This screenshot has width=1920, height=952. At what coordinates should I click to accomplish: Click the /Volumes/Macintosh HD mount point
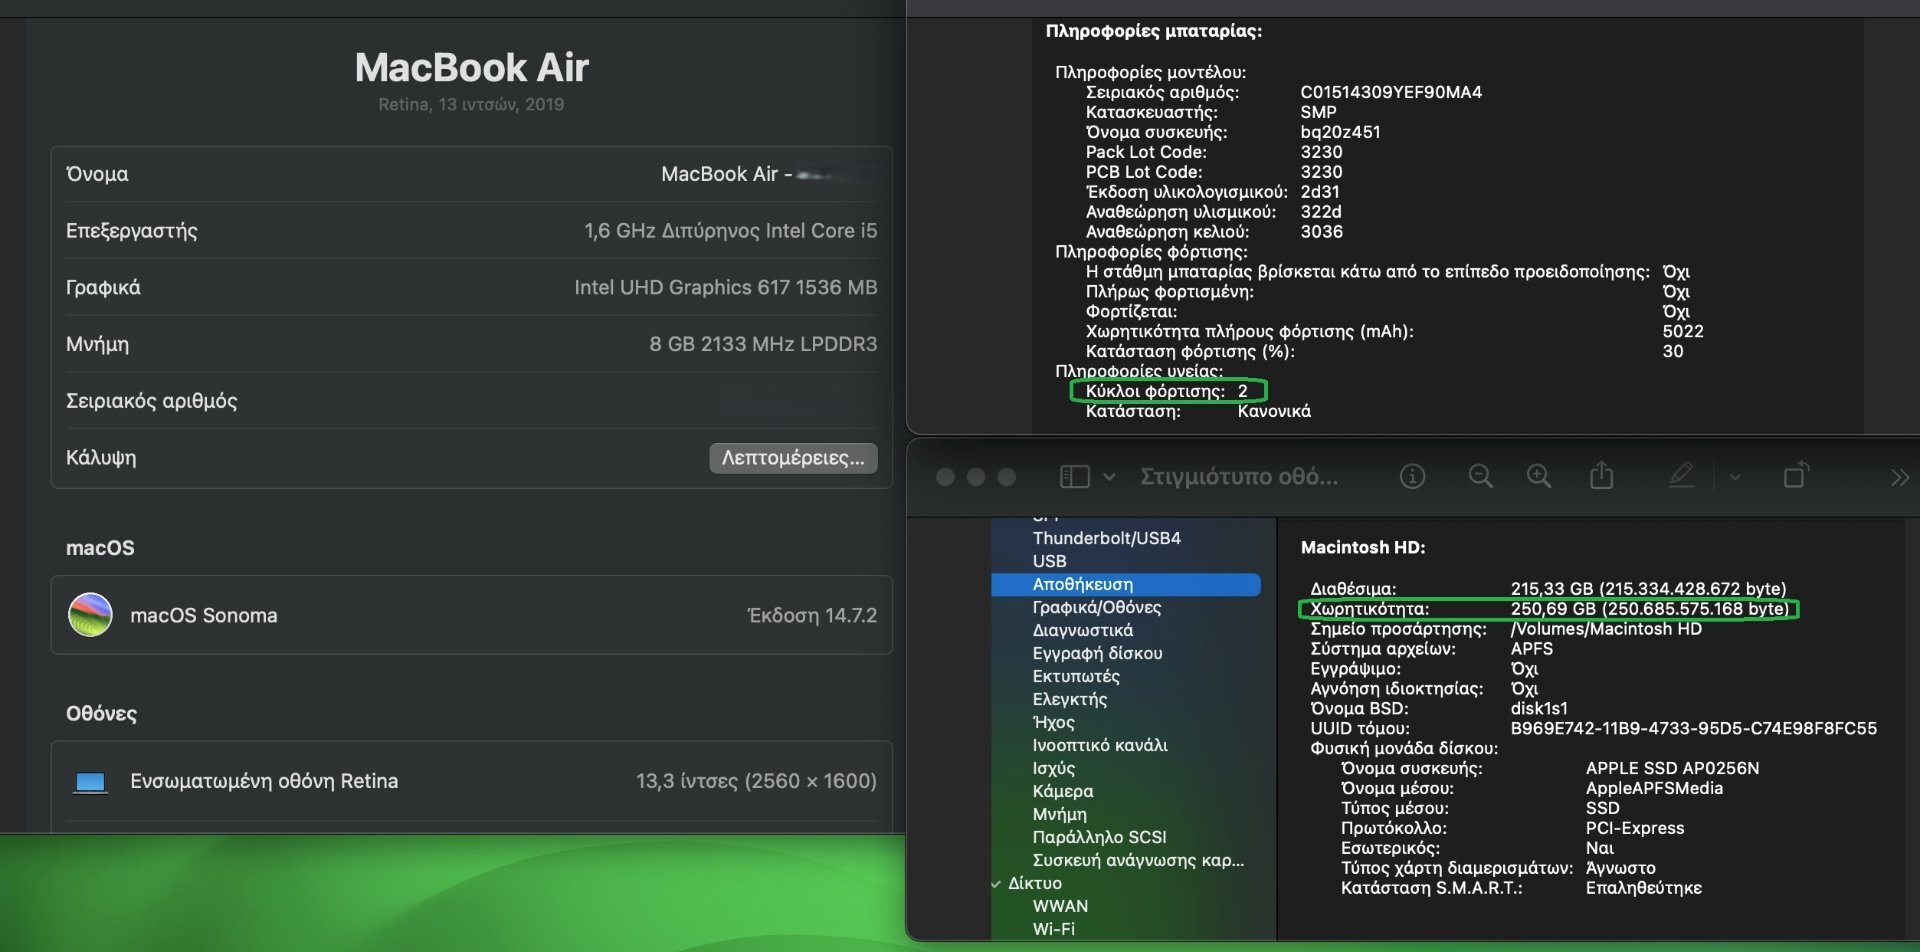tap(1606, 629)
